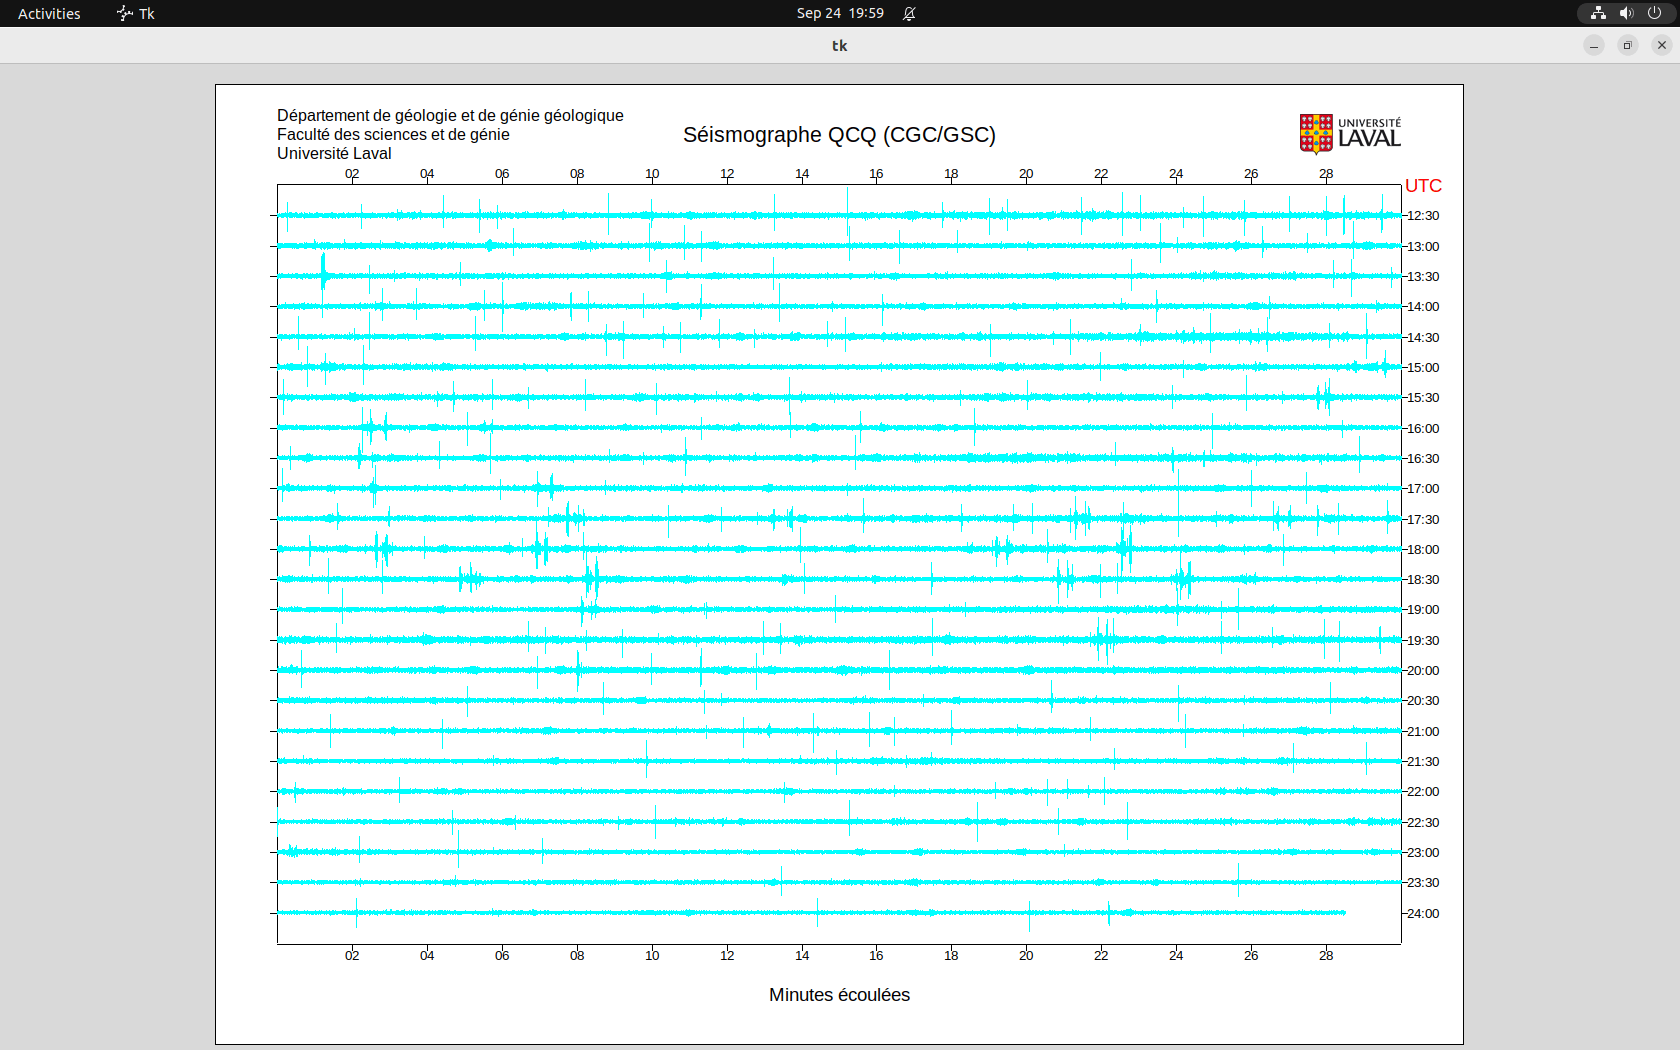
Task: Minimize the tk window
Action: (1594, 45)
